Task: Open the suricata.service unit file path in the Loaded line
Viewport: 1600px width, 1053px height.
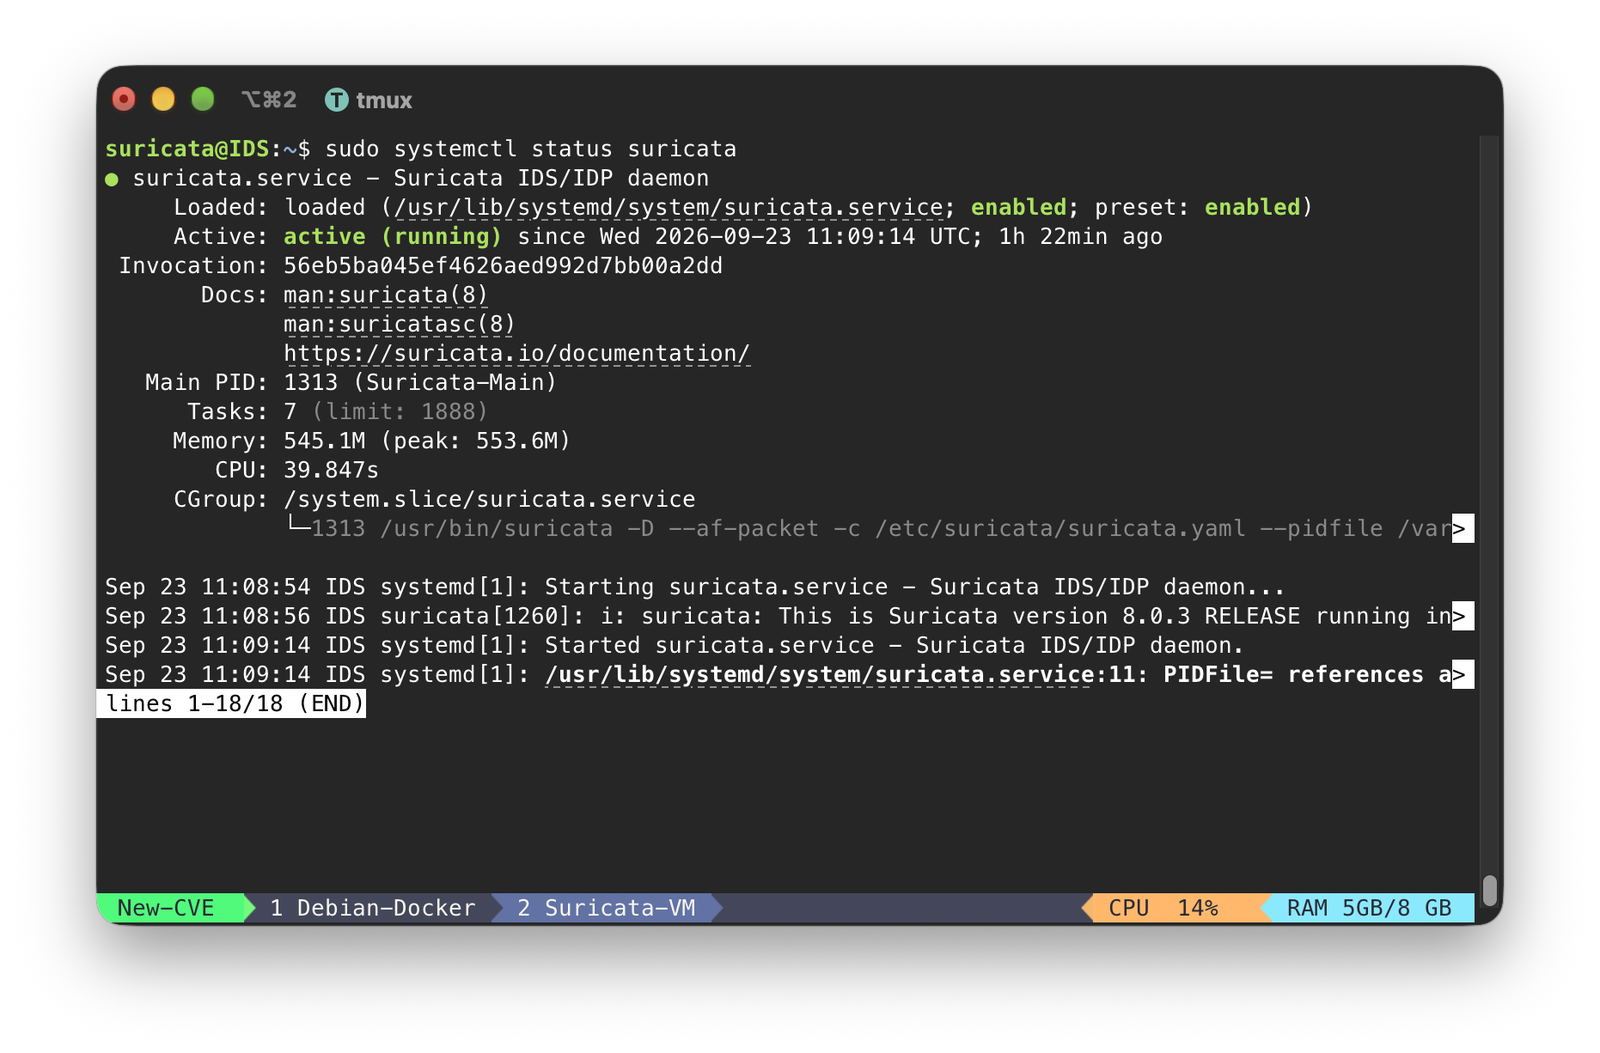Action: point(668,207)
